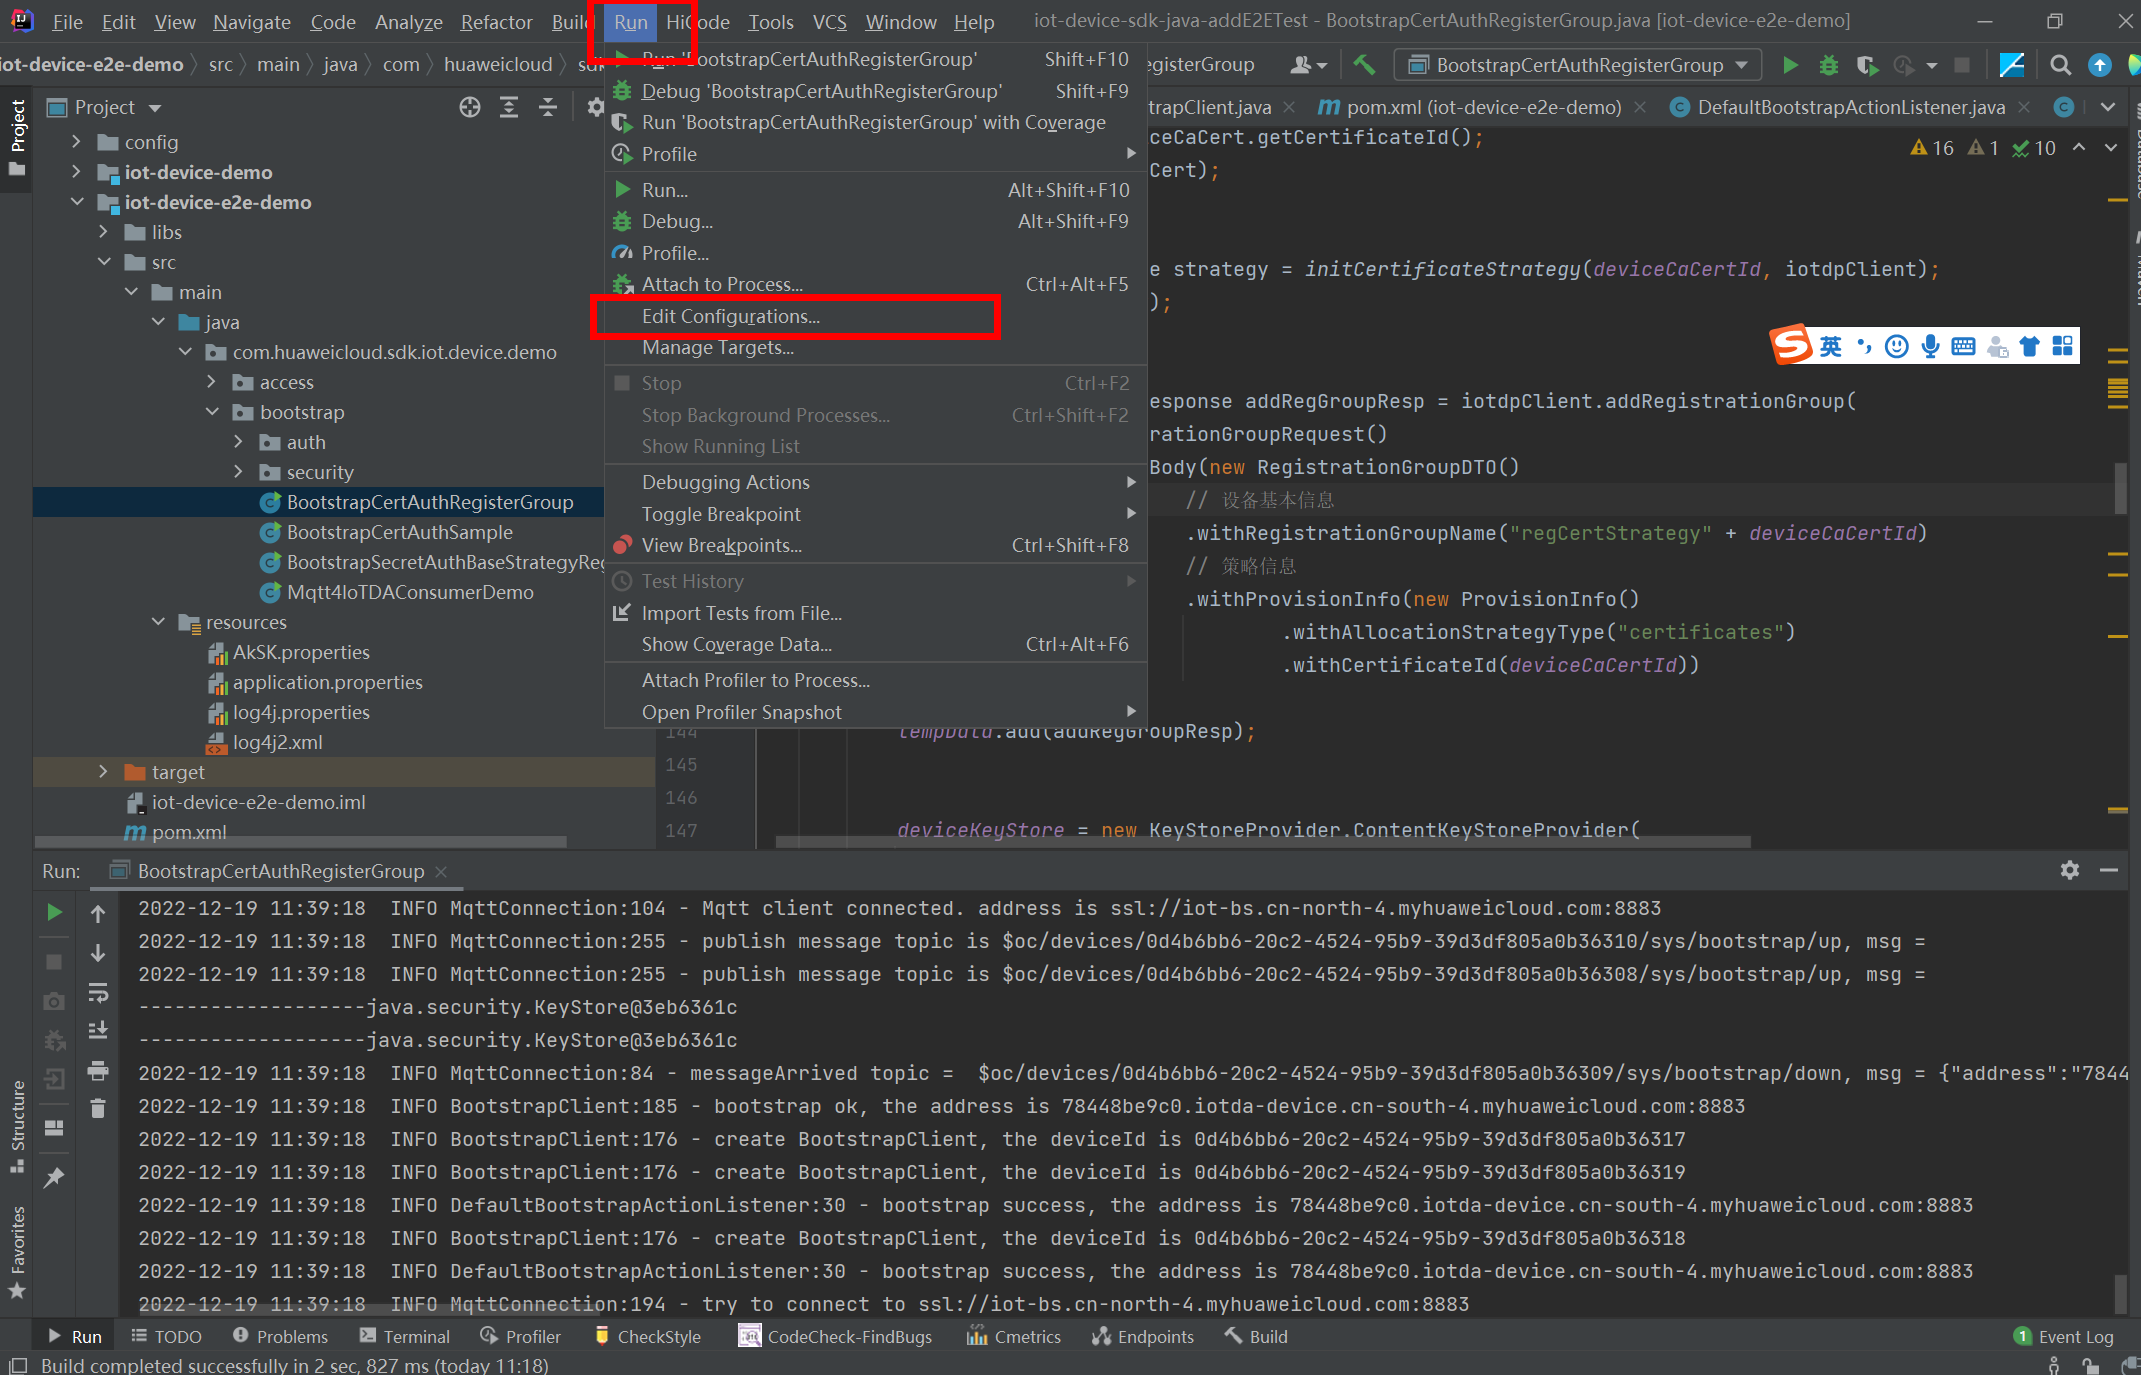This screenshot has height=1375, width=2141.
Task: Select Edit Configurations... in the Run menu
Action: click(875, 316)
